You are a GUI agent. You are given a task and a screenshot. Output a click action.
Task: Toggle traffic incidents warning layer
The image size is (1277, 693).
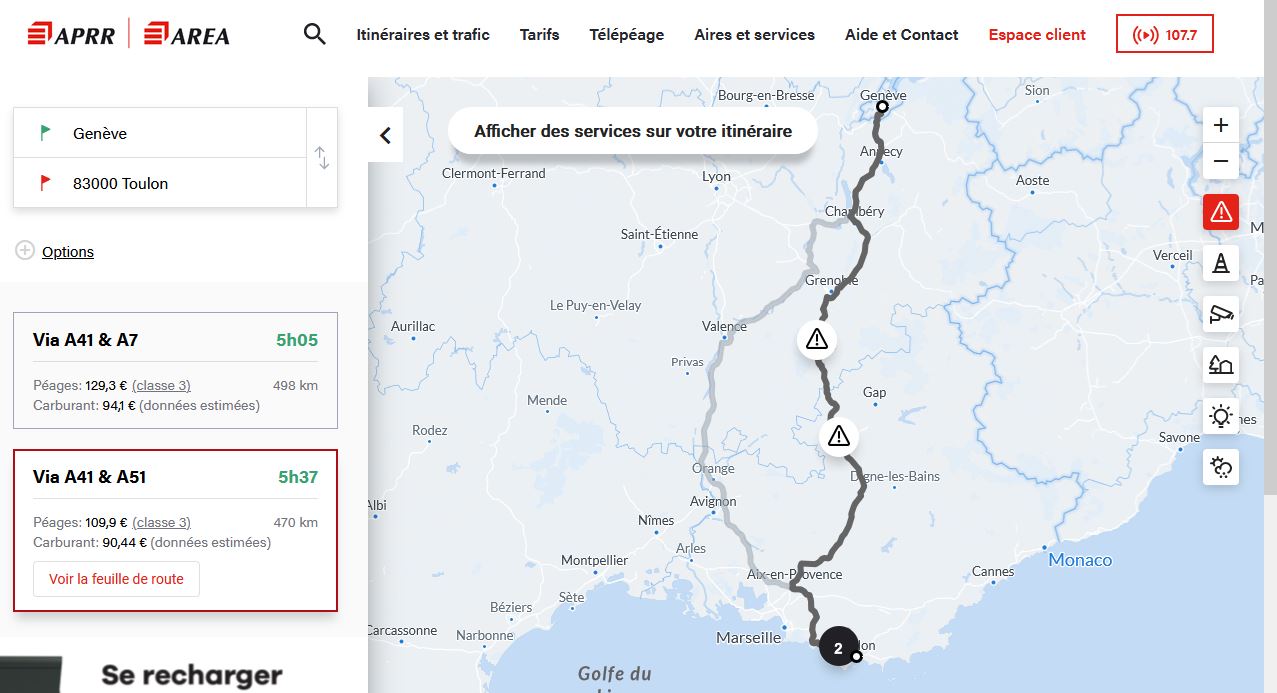coord(1220,212)
